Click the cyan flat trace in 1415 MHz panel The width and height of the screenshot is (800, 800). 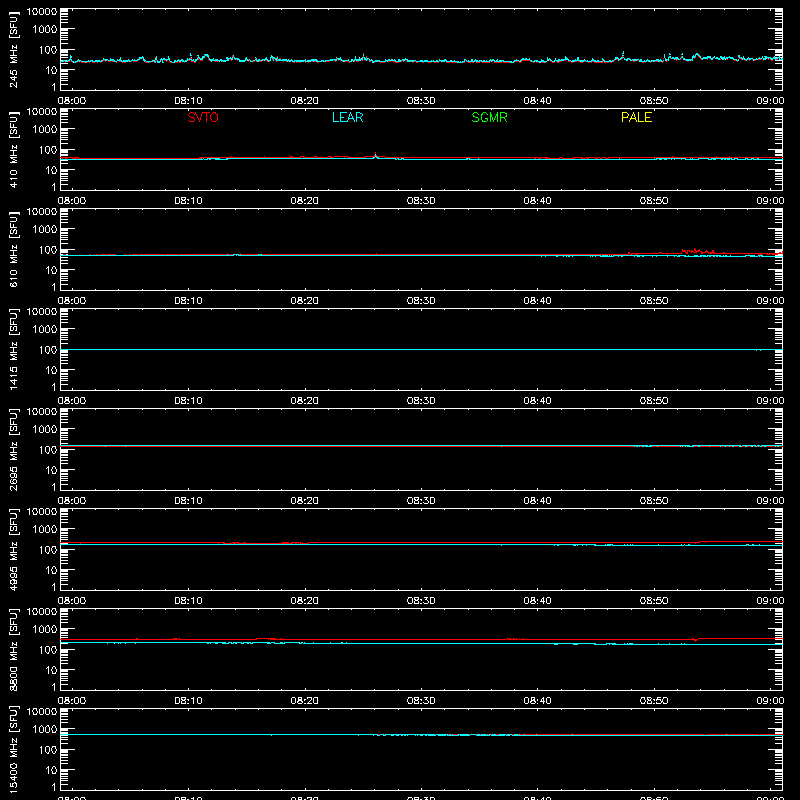pos(421,349)
